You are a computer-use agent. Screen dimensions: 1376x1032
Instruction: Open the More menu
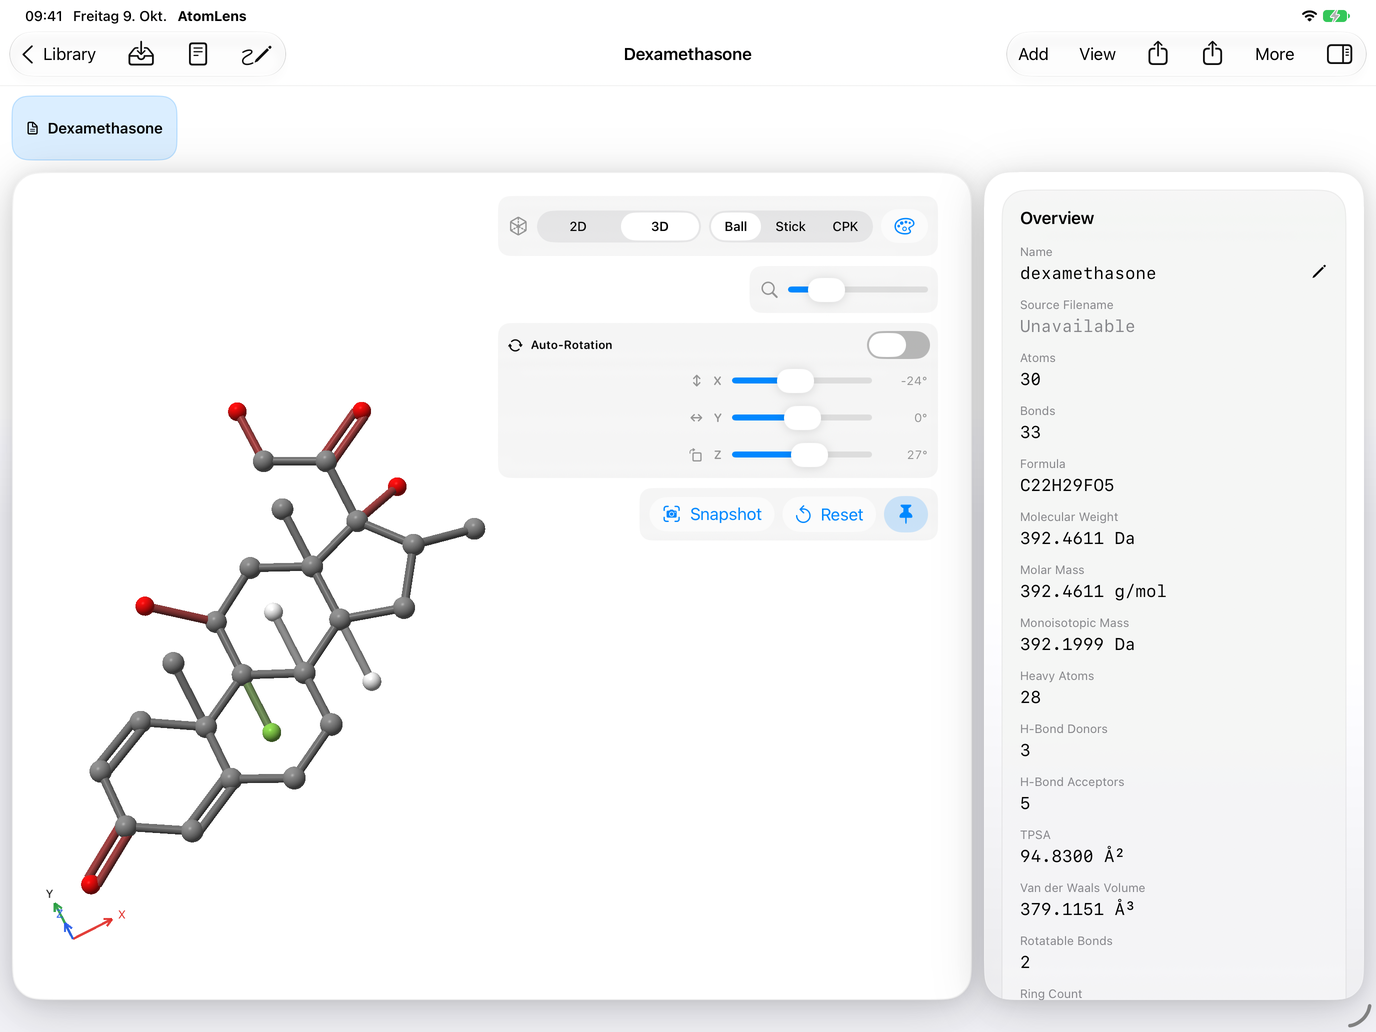pyautogui.click(x=1274, y=54)
